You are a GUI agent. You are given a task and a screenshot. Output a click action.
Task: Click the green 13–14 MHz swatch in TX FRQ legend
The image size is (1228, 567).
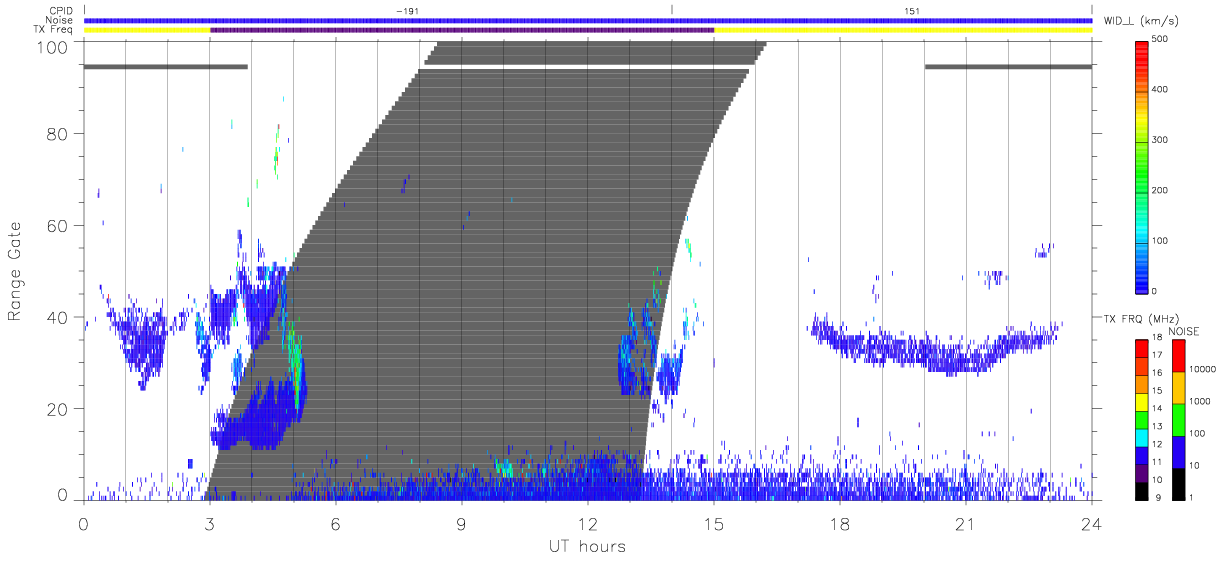click(x=1142, y=419)
